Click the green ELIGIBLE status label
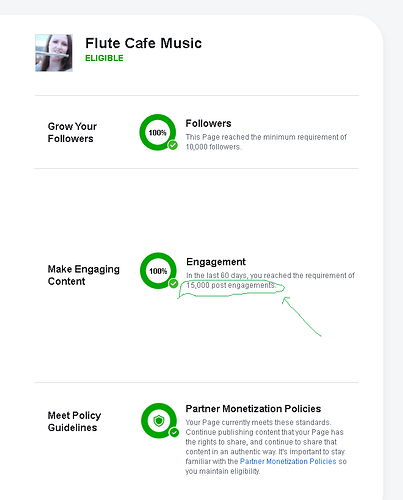Viewport: 403px width, 500px height. 104,58
